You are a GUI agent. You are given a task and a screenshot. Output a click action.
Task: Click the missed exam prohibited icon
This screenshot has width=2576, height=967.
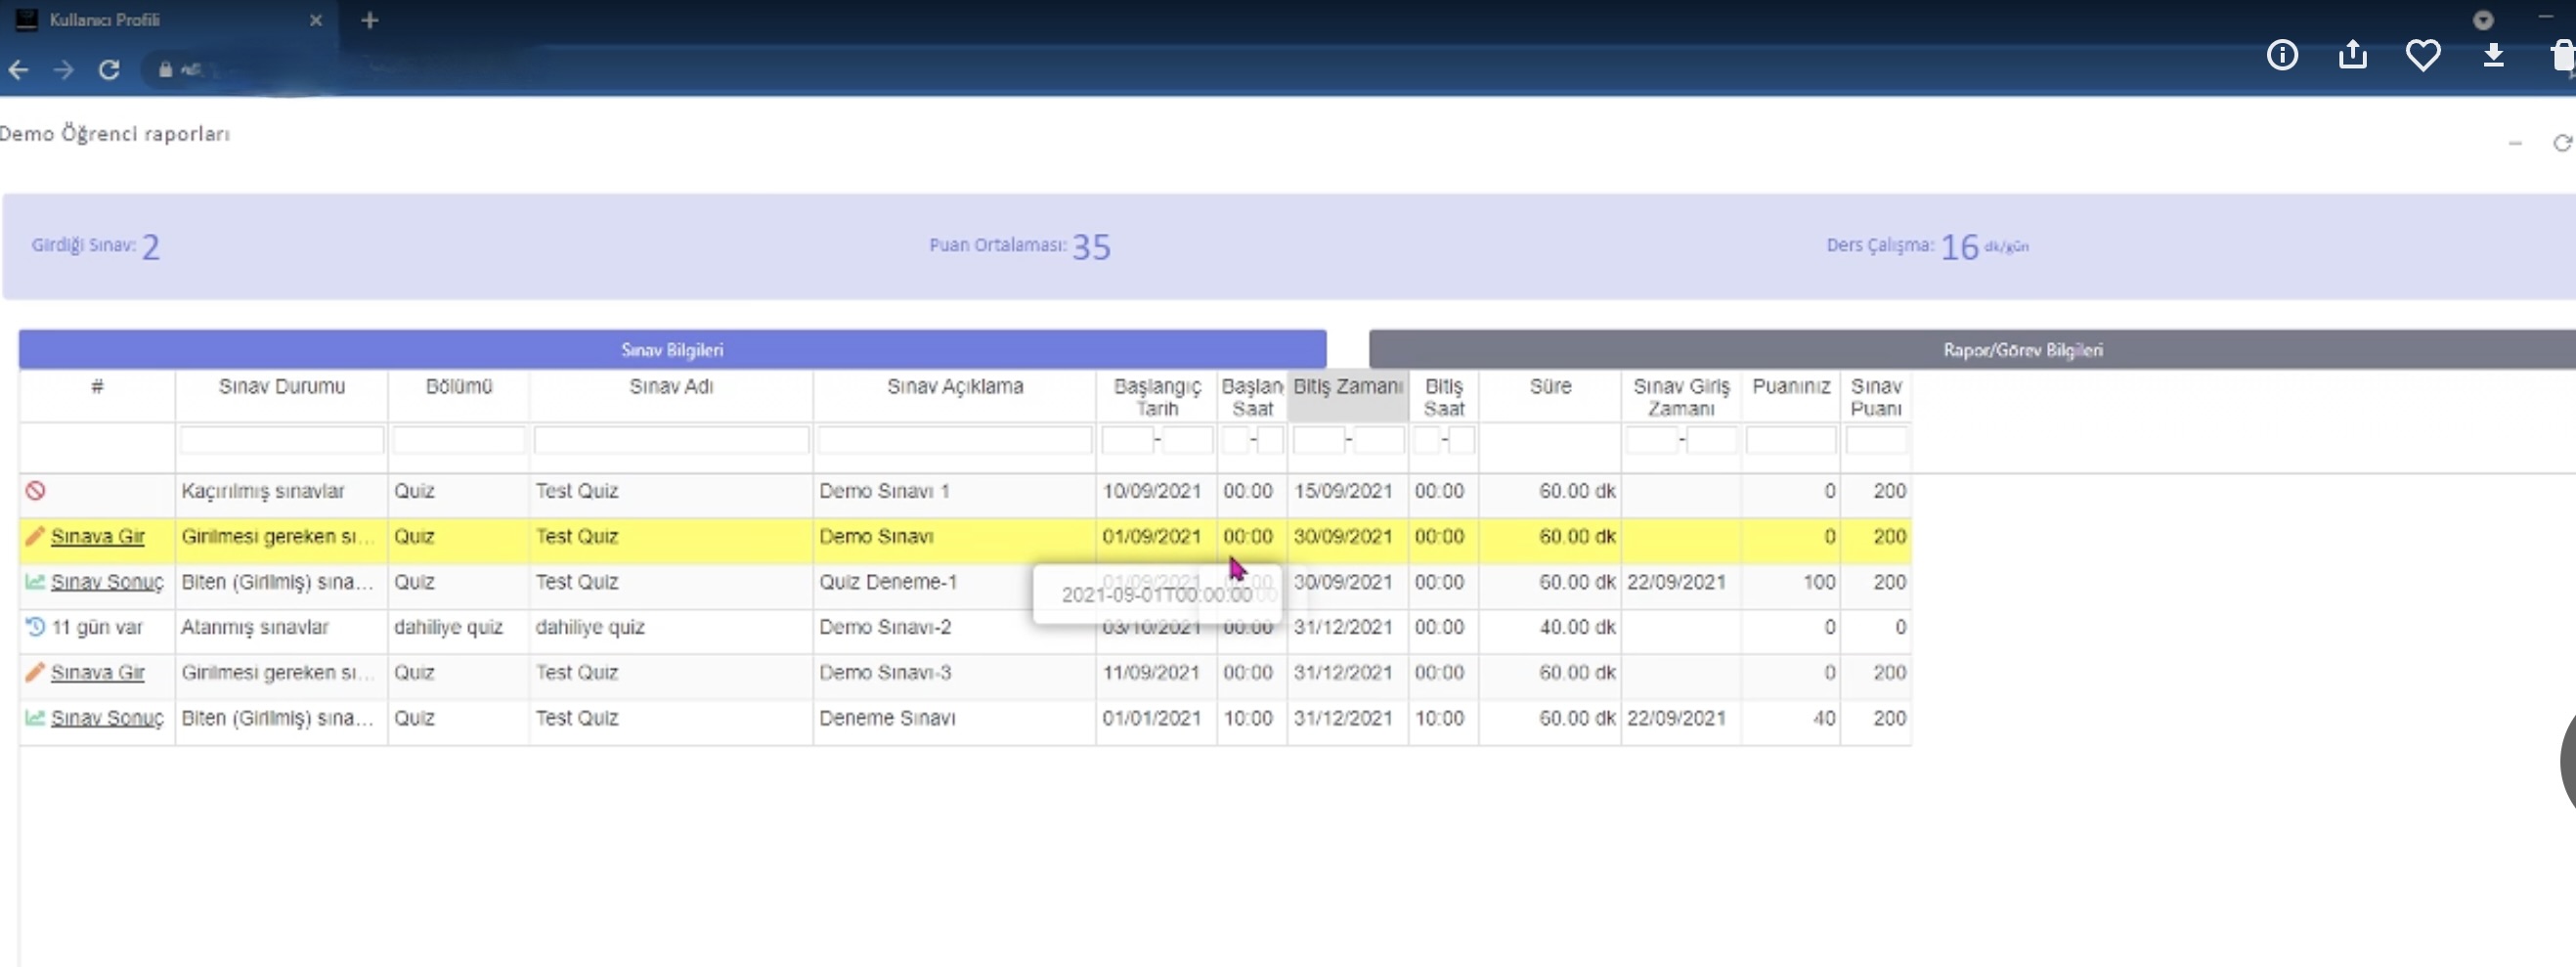(36, 490)
